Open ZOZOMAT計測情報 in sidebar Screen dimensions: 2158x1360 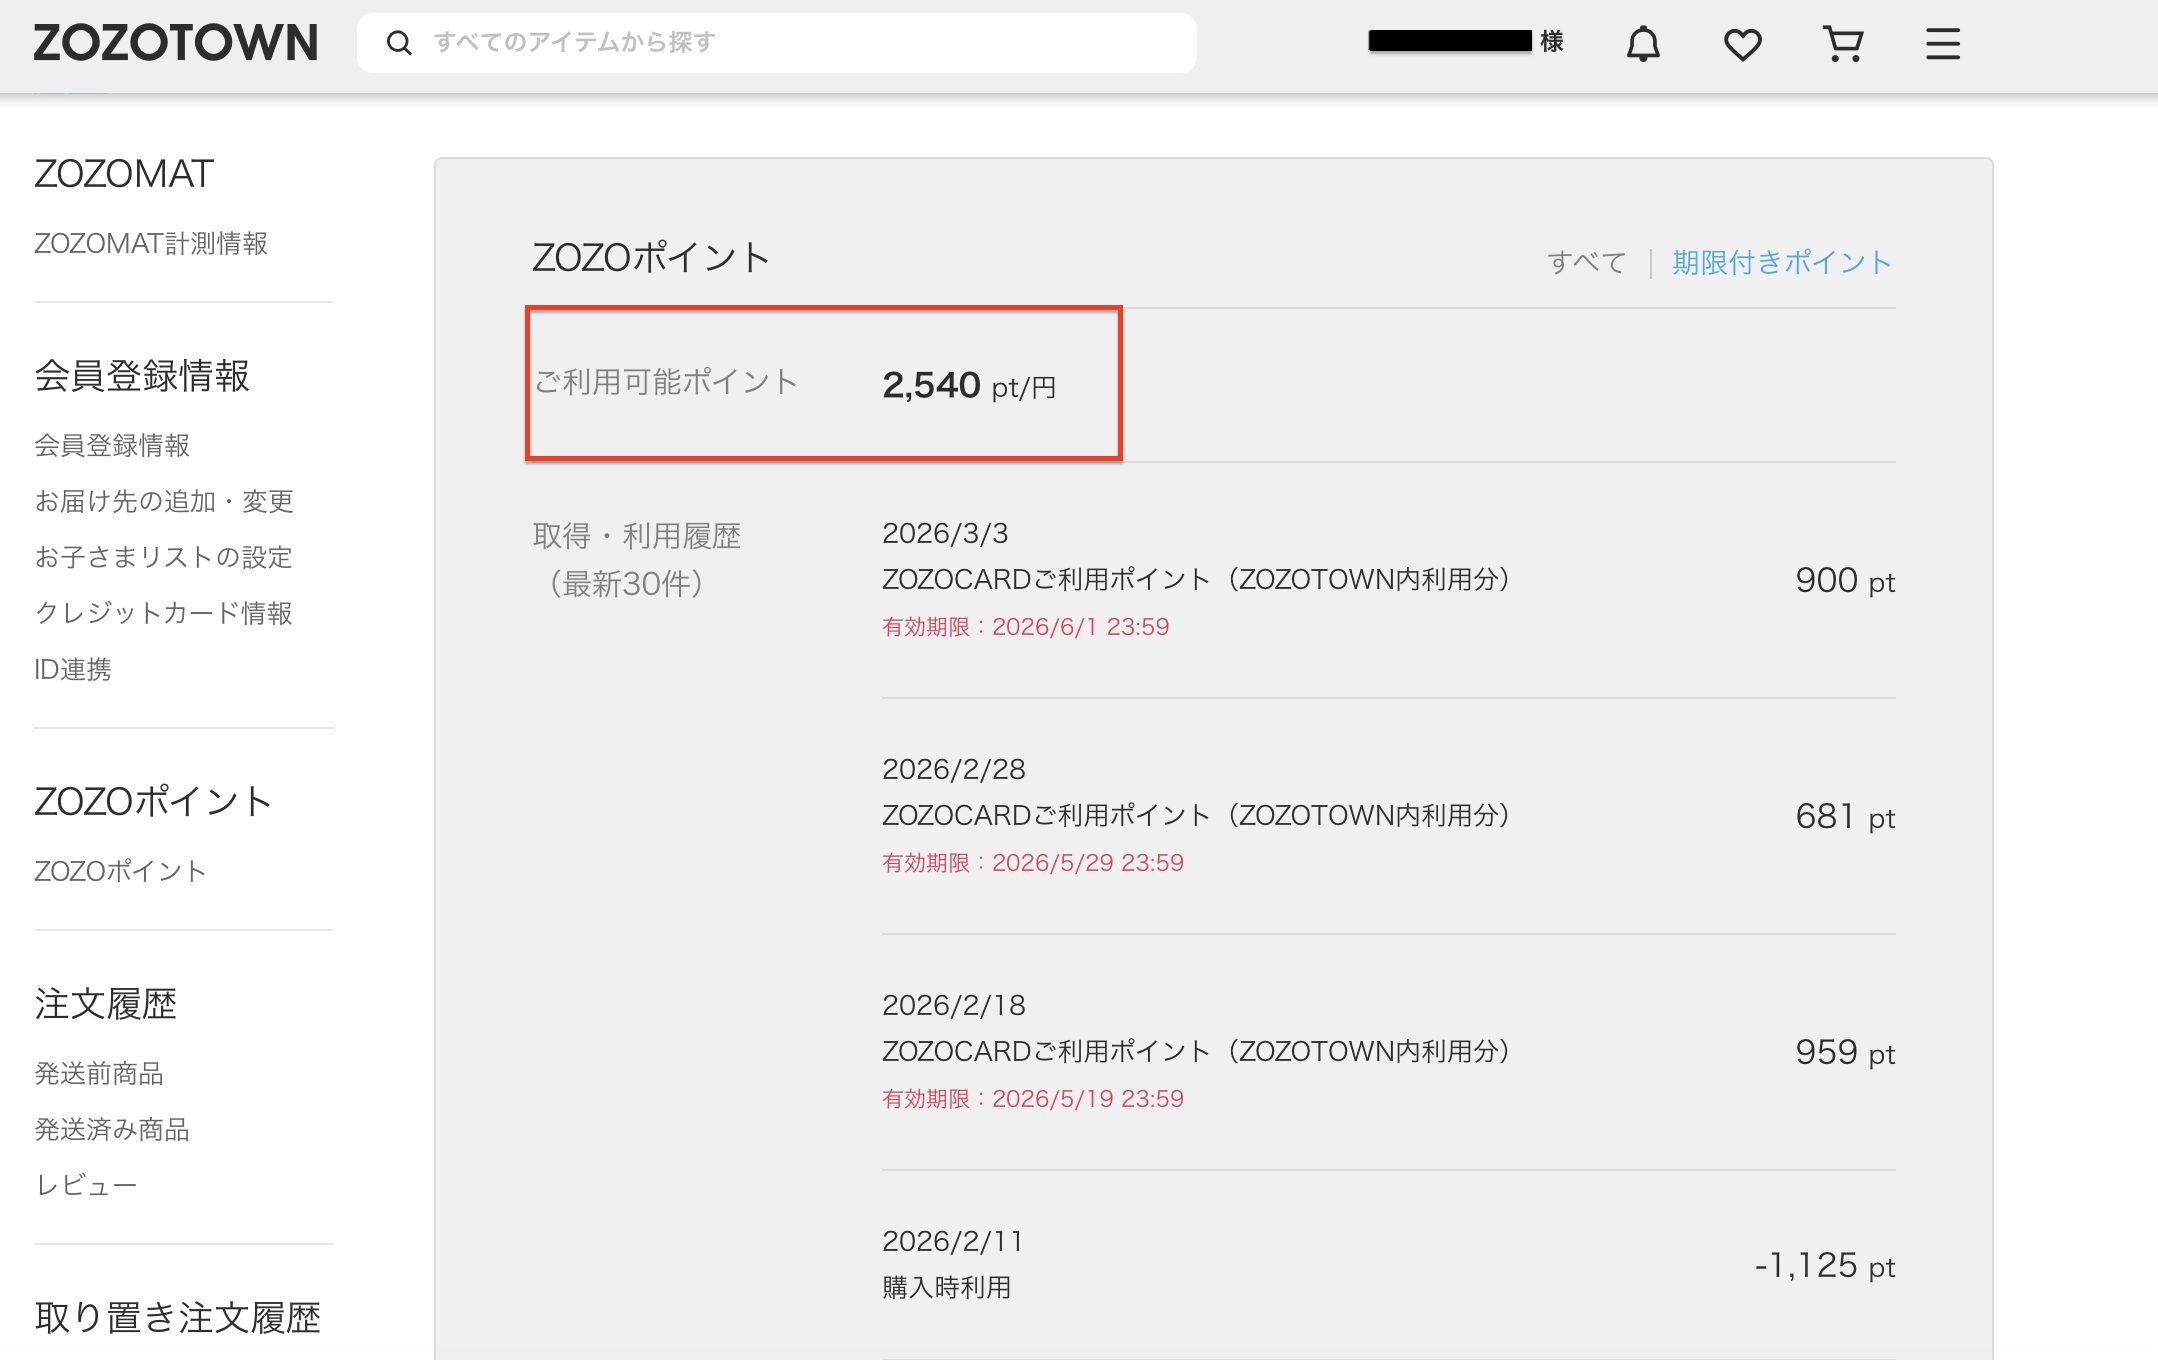click(x=151, y=243)
